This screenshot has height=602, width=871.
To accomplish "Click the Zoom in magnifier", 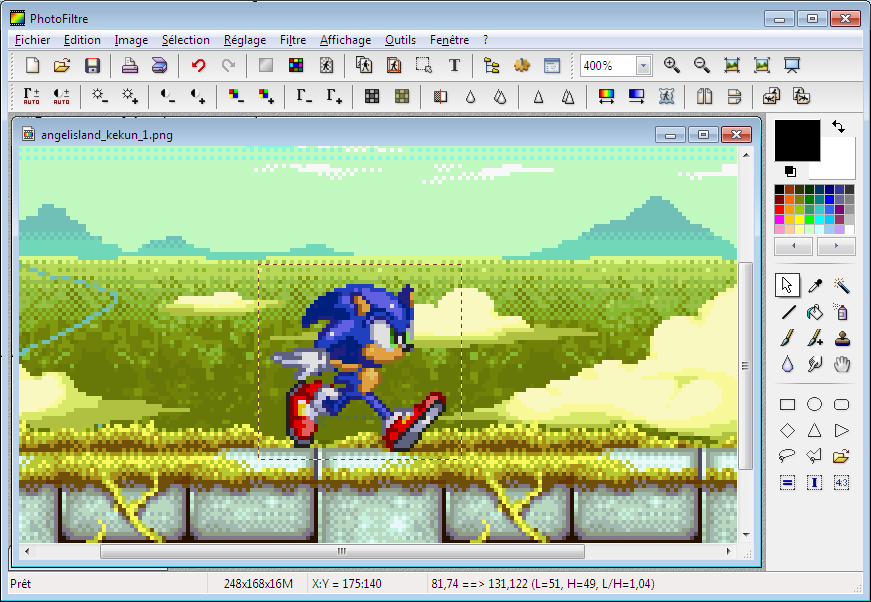I will (x=672, y=66).
